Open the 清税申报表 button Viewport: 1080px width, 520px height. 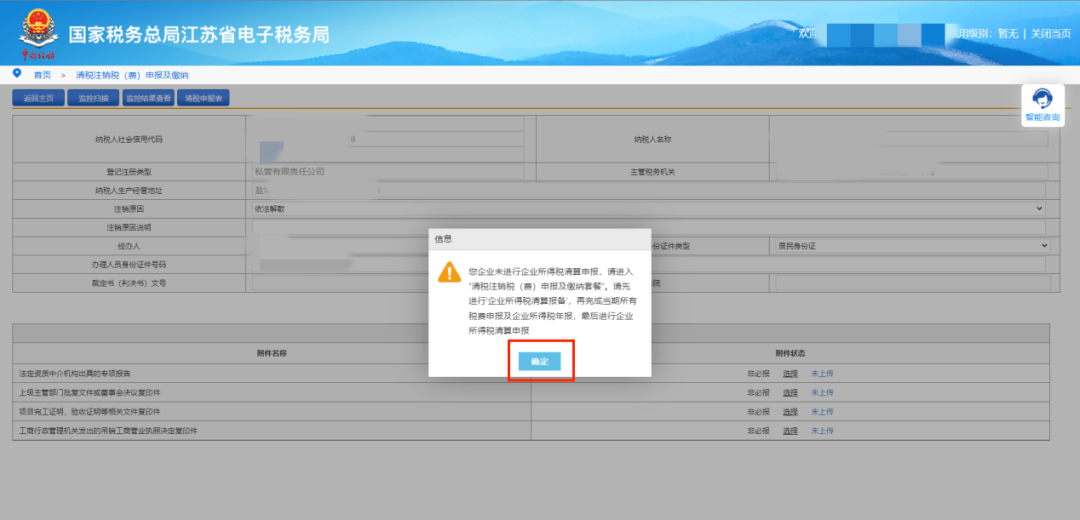pos(203,98)
